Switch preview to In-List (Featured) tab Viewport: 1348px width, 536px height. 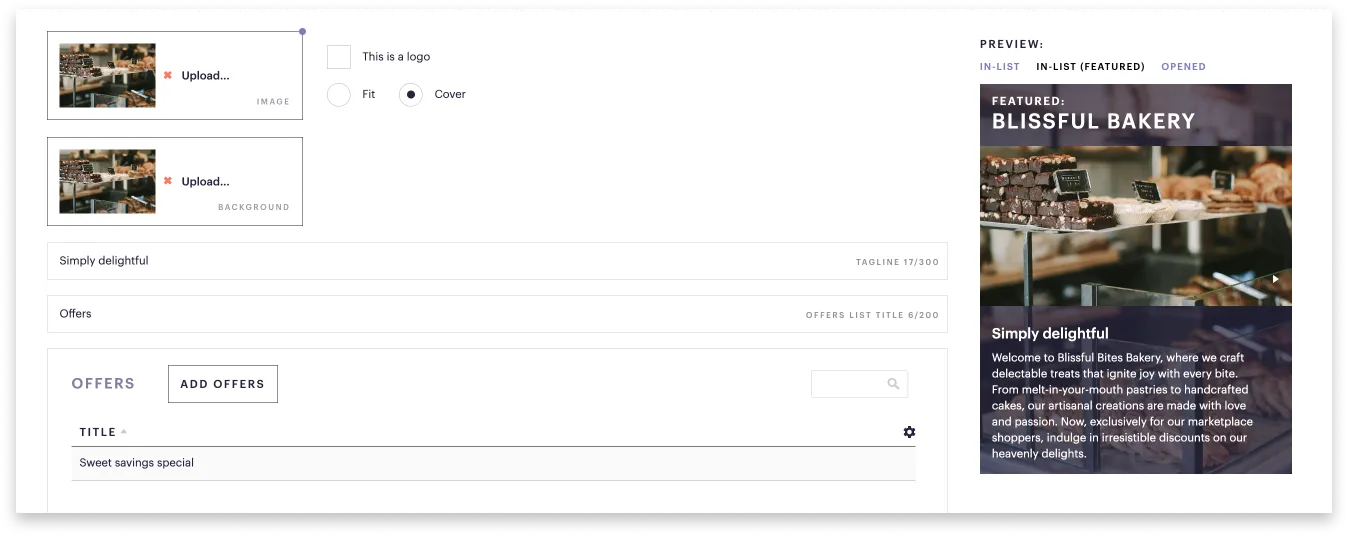click(x=1090, y=67)
